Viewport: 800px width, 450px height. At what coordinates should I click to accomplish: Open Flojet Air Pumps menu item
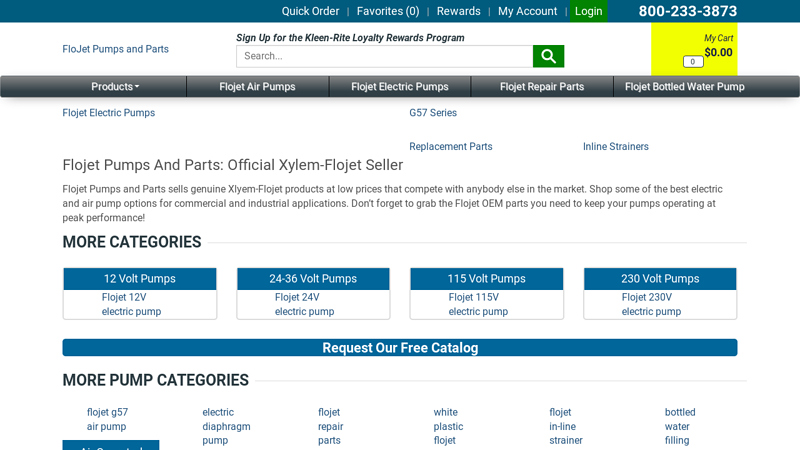click(x=257, y=87)
